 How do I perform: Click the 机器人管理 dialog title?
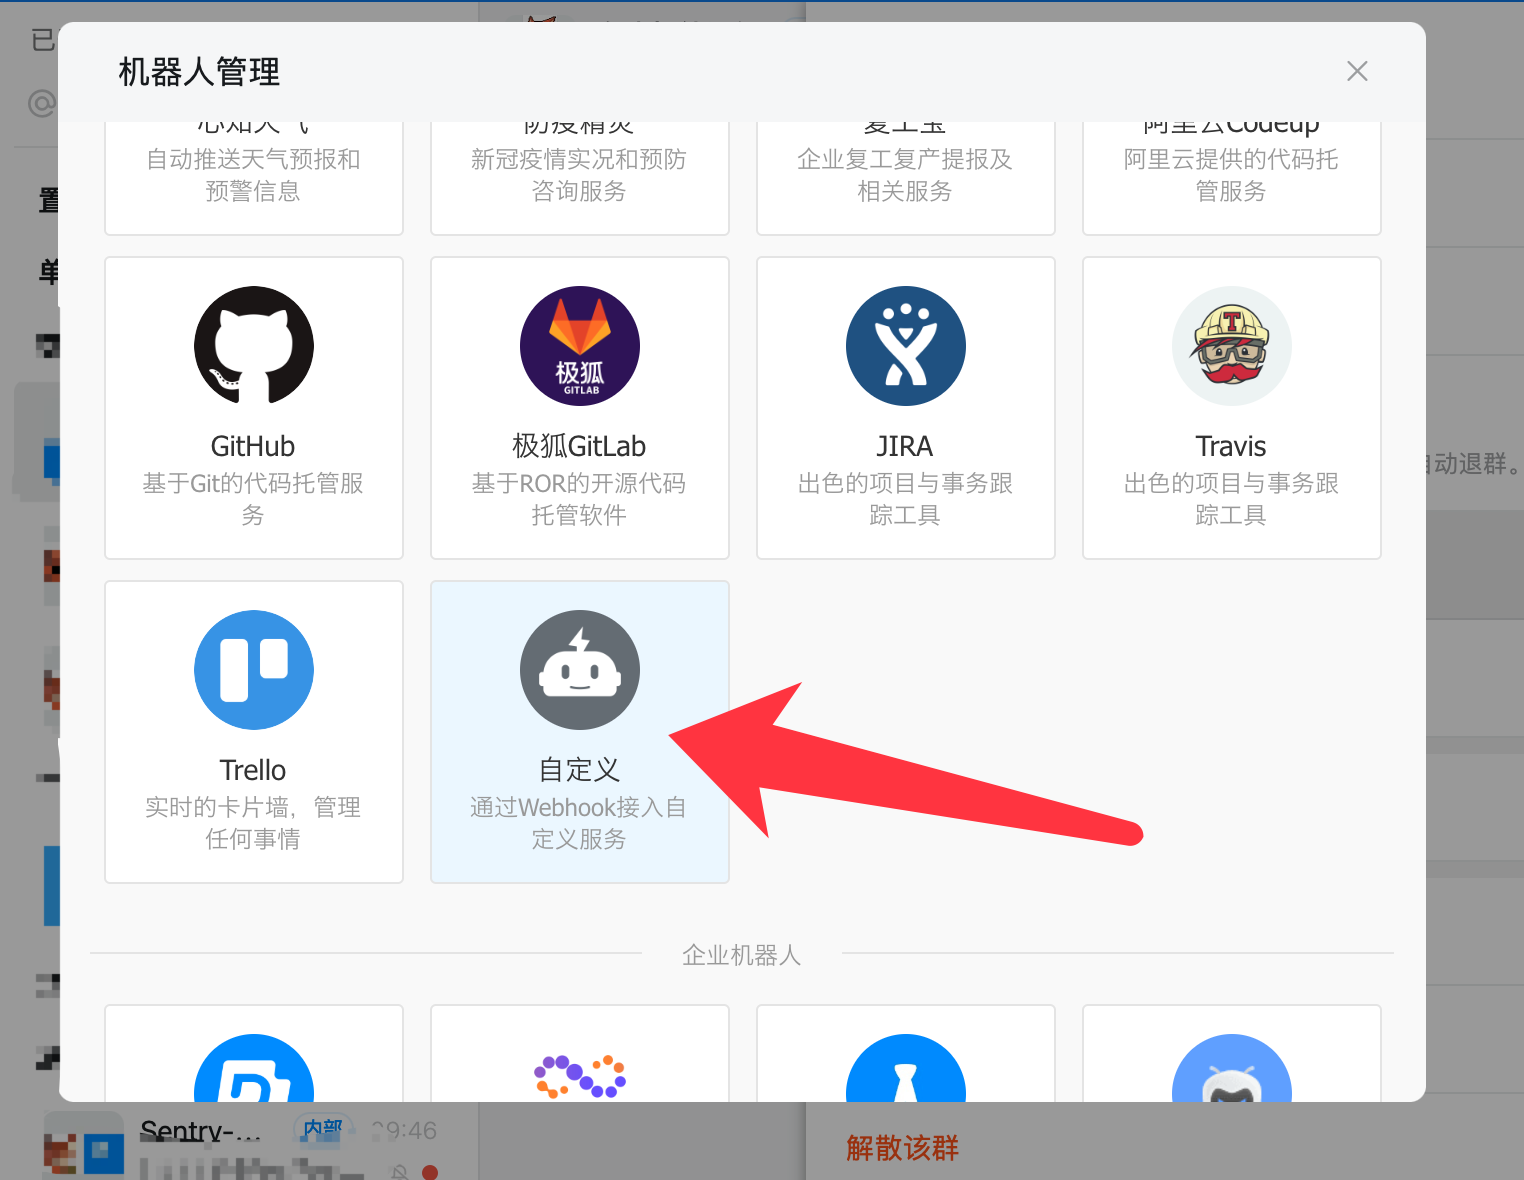(x=199, y=72)
